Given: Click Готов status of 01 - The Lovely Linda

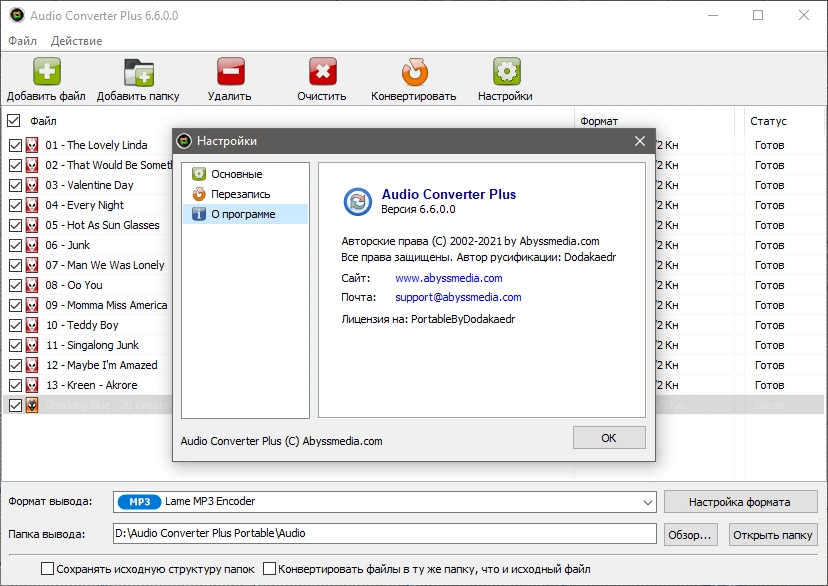Looking at the screenshot, I should [769, 145].
